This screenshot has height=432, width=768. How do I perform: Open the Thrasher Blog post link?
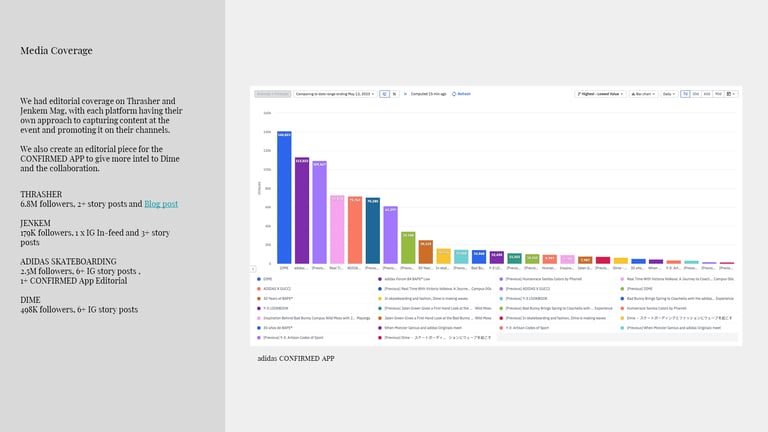(161, 204)
